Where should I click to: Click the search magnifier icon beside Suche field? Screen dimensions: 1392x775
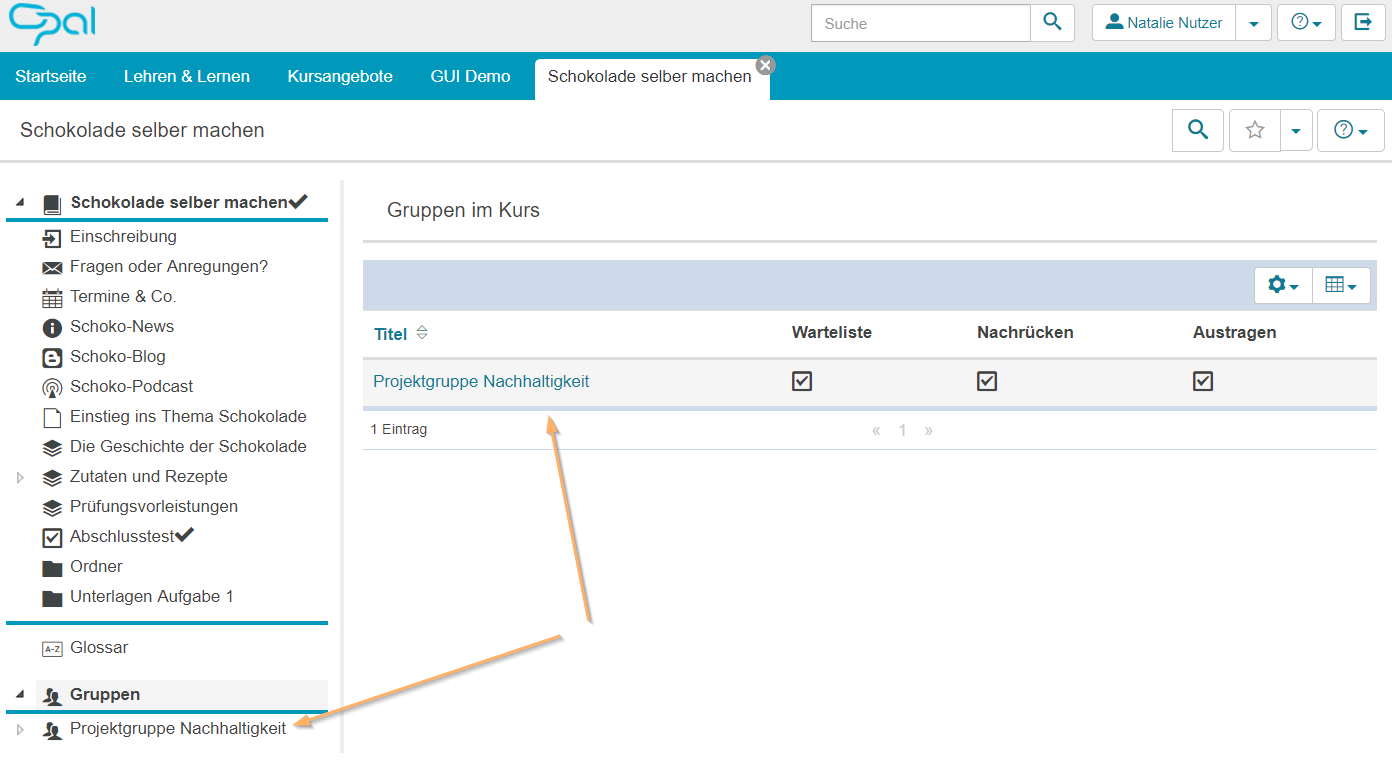click(x=1052, y=22)
